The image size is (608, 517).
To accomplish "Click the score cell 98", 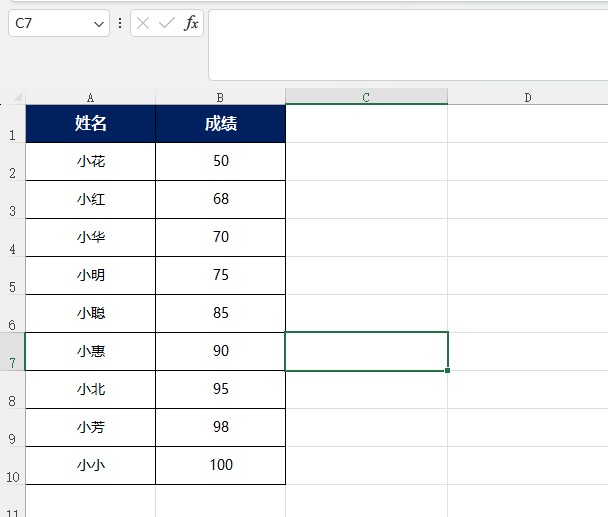I will 220,427.
